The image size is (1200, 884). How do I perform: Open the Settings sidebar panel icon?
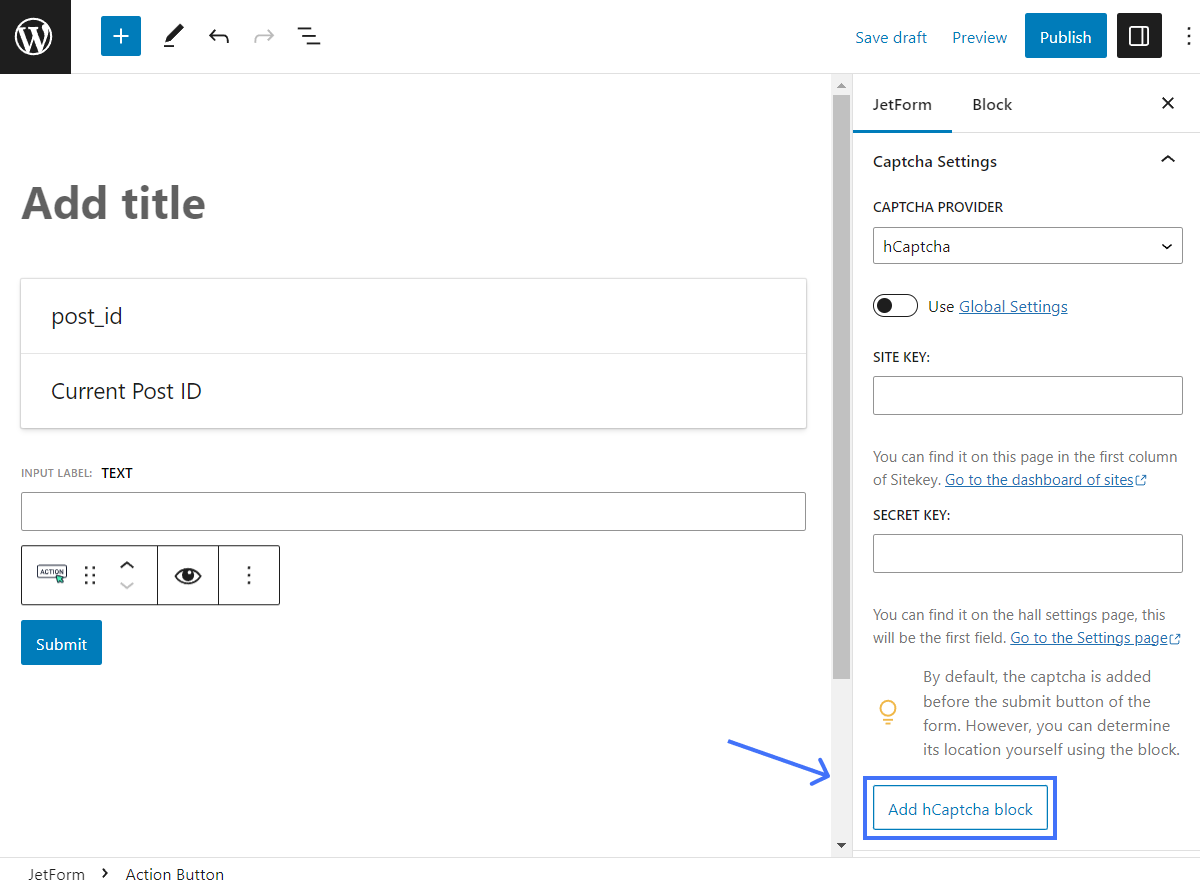point(1139,36)
